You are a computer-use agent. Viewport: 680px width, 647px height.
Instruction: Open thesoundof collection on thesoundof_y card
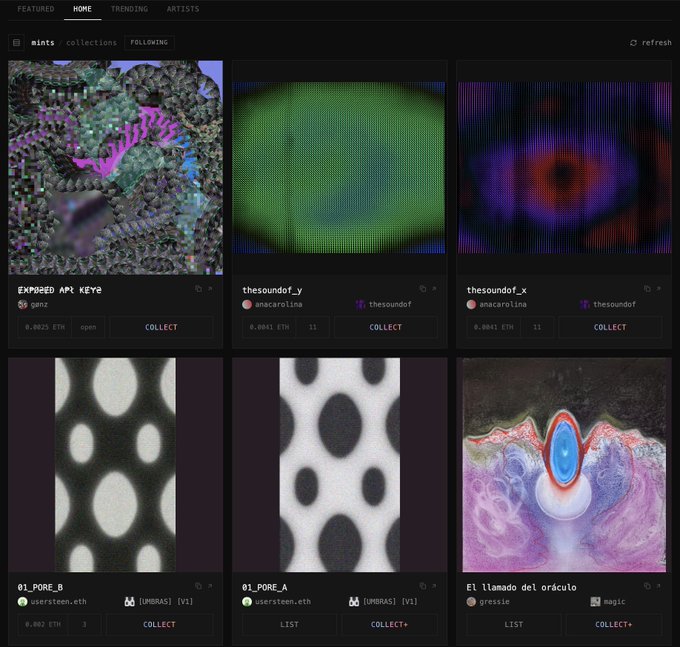(390, 304)
